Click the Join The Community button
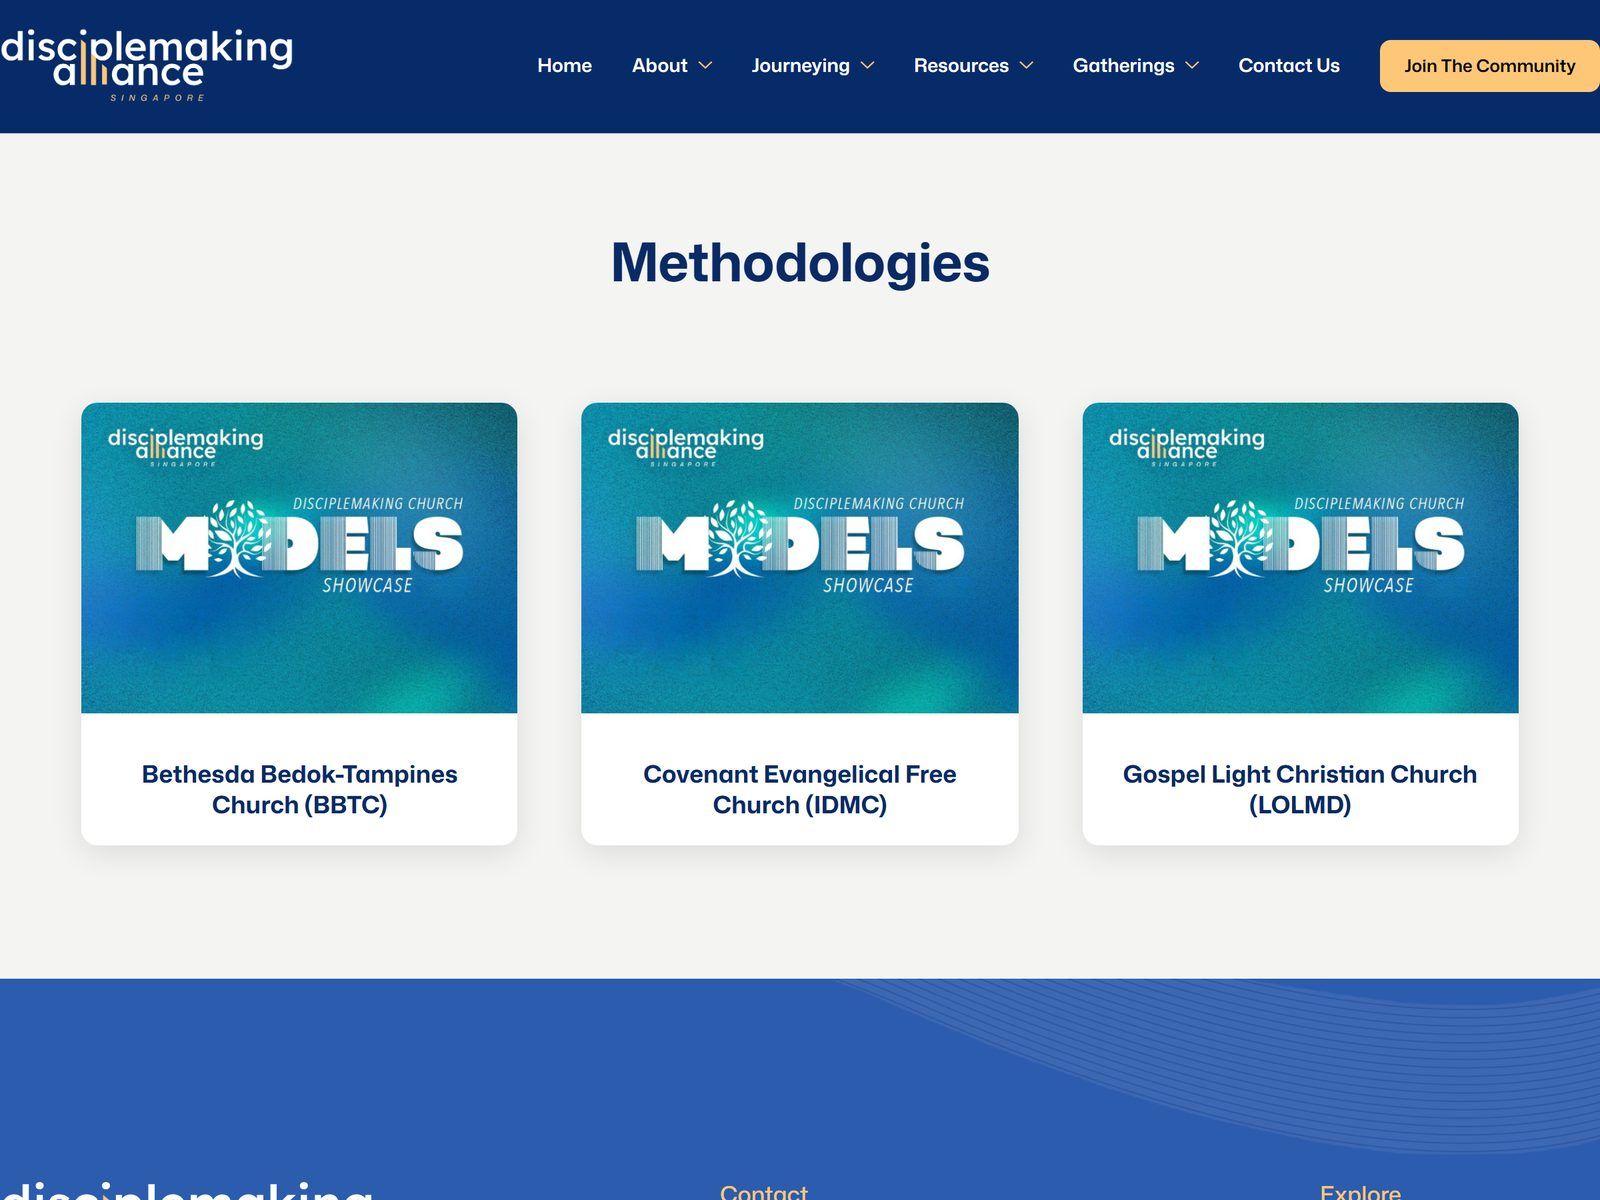1600x1200 pixels. 1489,66
